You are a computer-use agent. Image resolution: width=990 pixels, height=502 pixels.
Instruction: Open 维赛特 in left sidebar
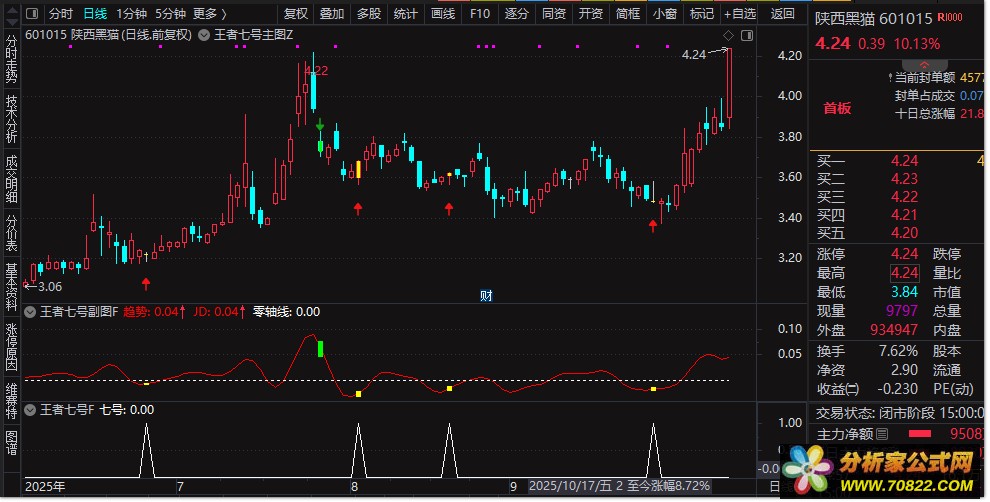11,400
